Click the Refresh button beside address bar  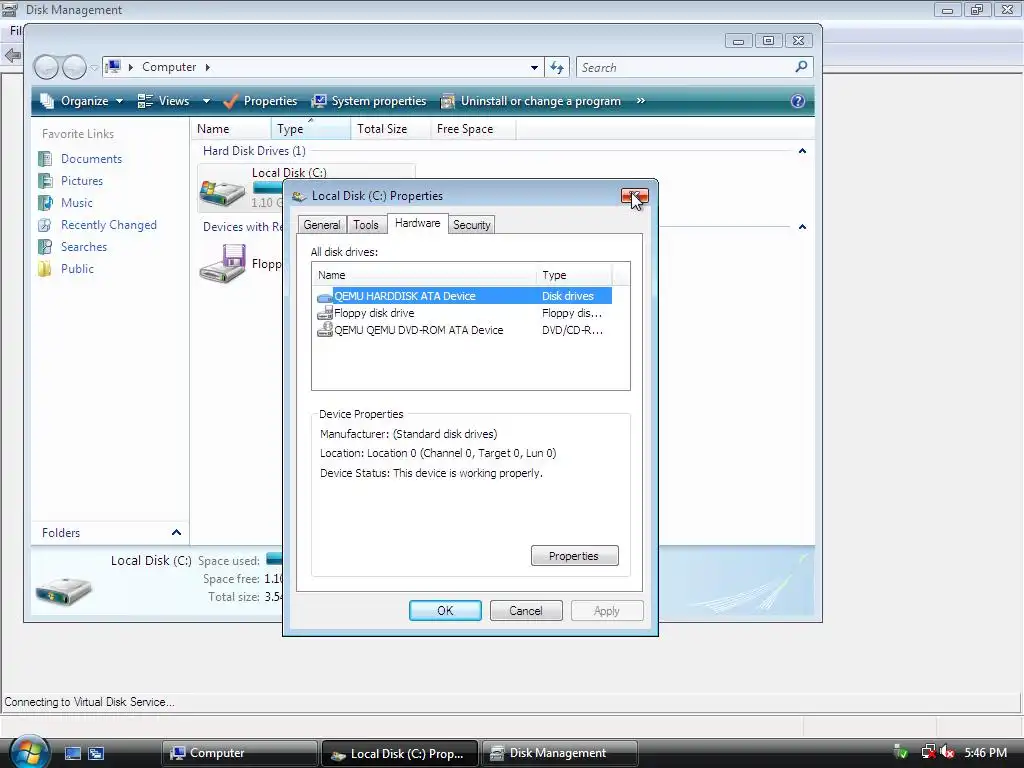(557, 67)
